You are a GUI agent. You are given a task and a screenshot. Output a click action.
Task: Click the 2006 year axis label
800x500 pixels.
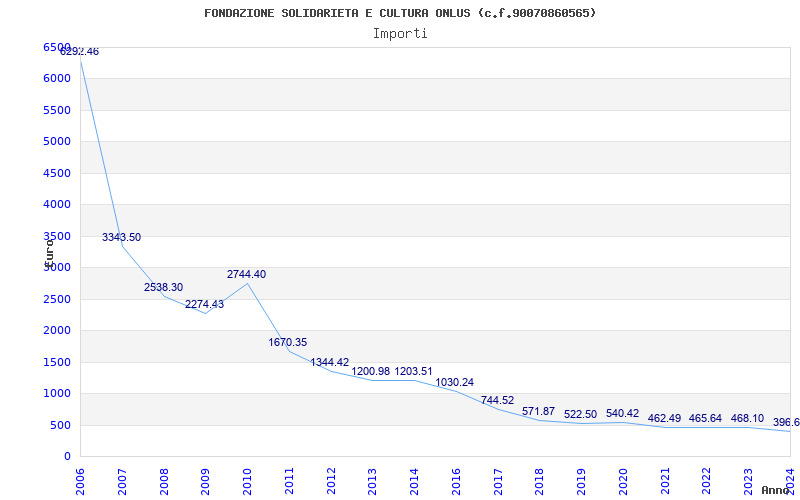tap(81, 482)
